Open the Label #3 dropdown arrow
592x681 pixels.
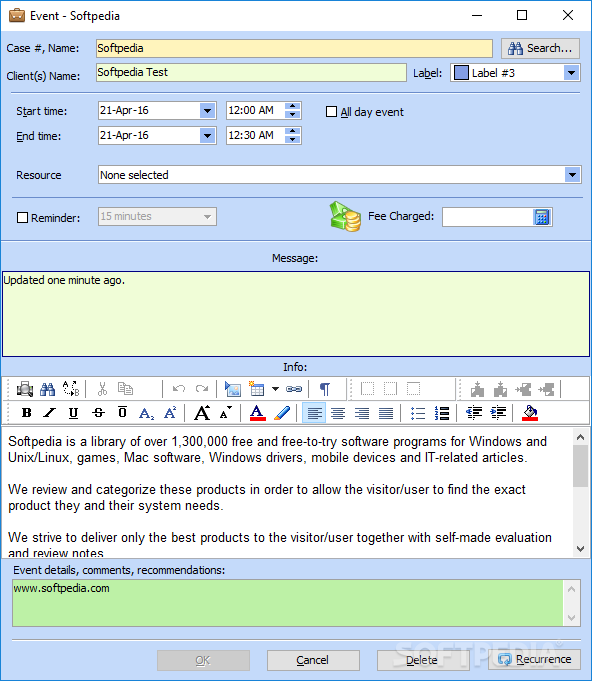(572, 73)
